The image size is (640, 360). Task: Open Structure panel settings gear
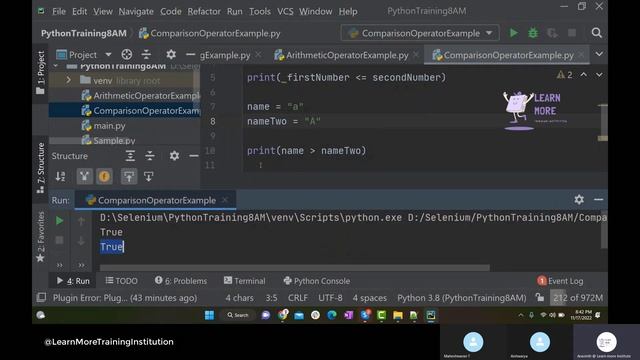pyautogui.click(x=174, y=156)
